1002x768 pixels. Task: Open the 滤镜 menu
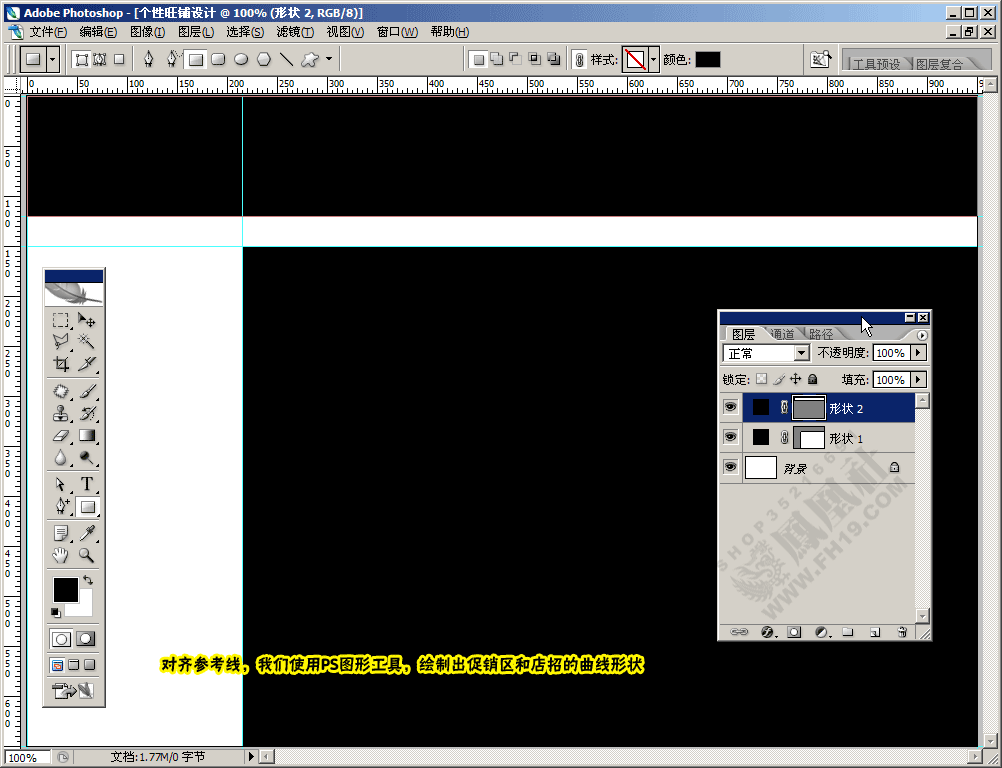point(295,31)
